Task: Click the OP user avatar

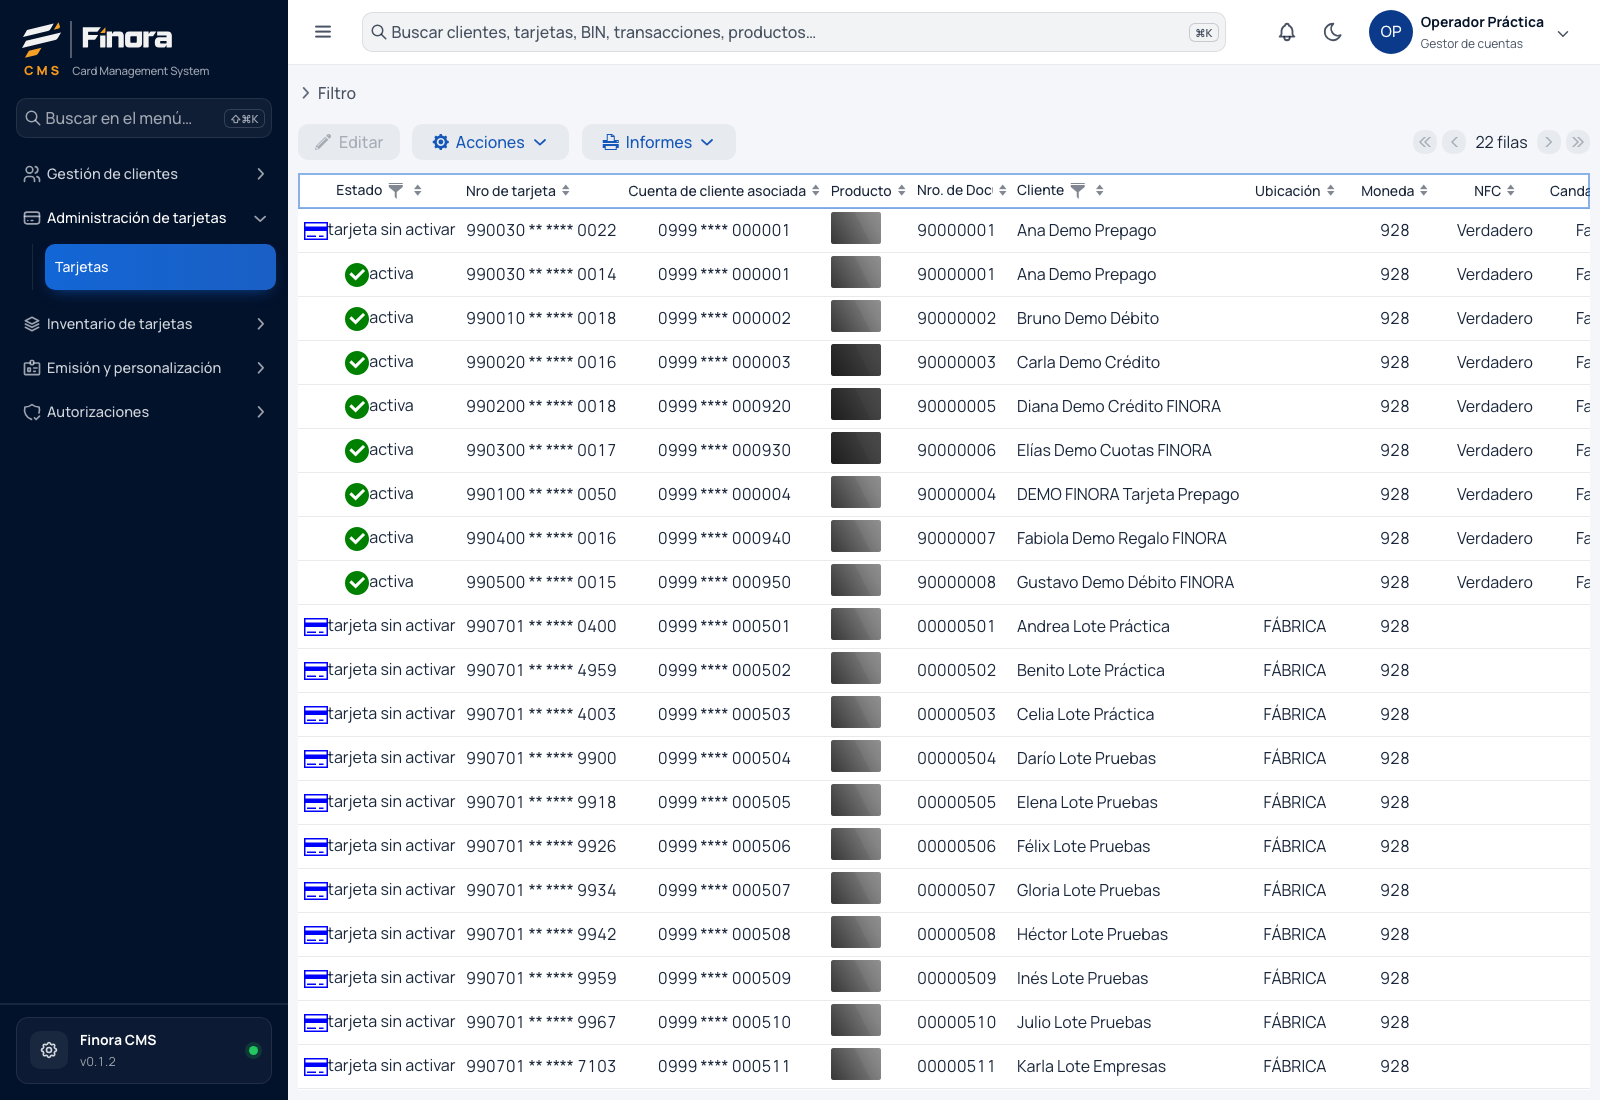Action: tap(1390, 32)
